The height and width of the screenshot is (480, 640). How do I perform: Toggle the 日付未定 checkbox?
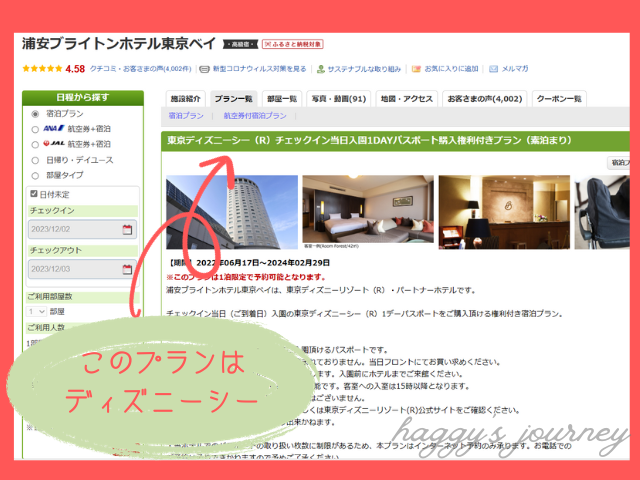click(34, 194)
